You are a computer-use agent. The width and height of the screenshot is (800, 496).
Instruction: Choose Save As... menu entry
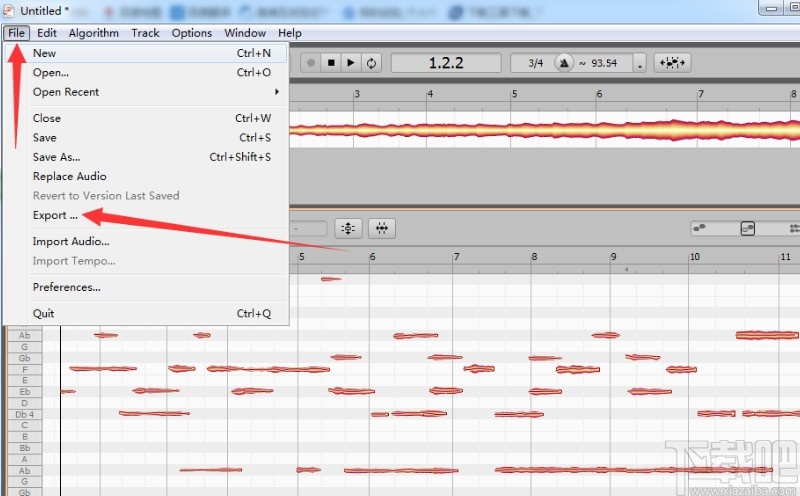146,157
